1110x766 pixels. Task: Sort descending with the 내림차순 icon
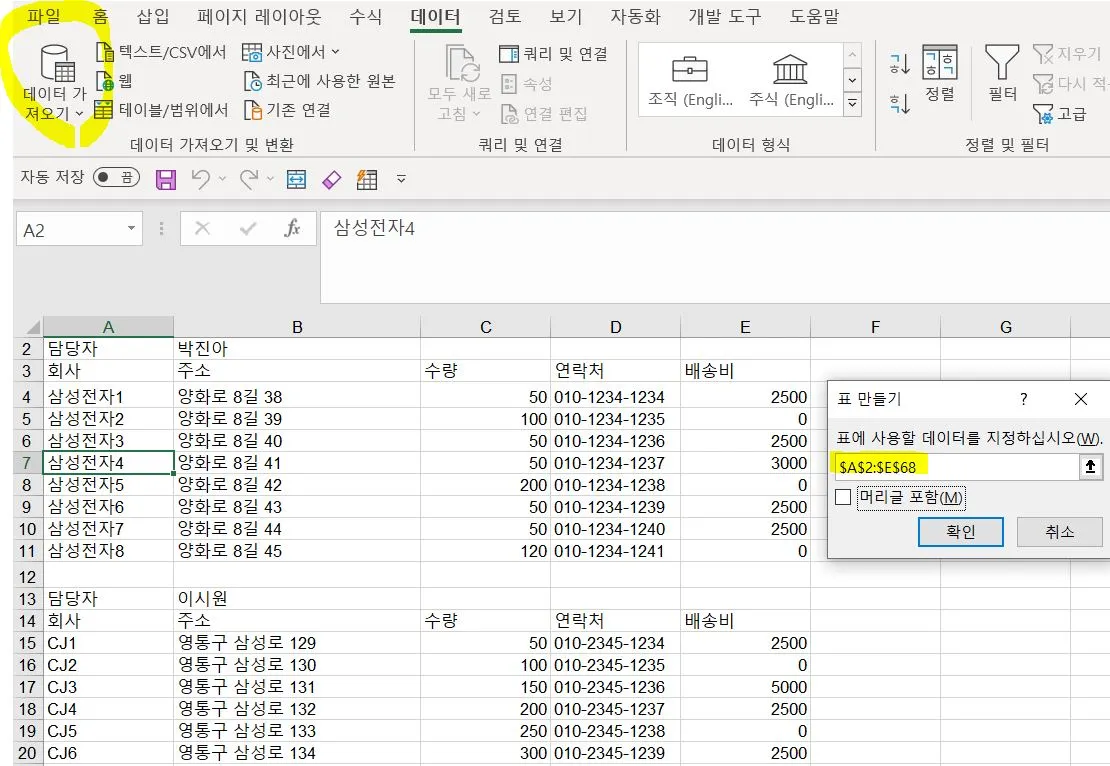point(900,104)
